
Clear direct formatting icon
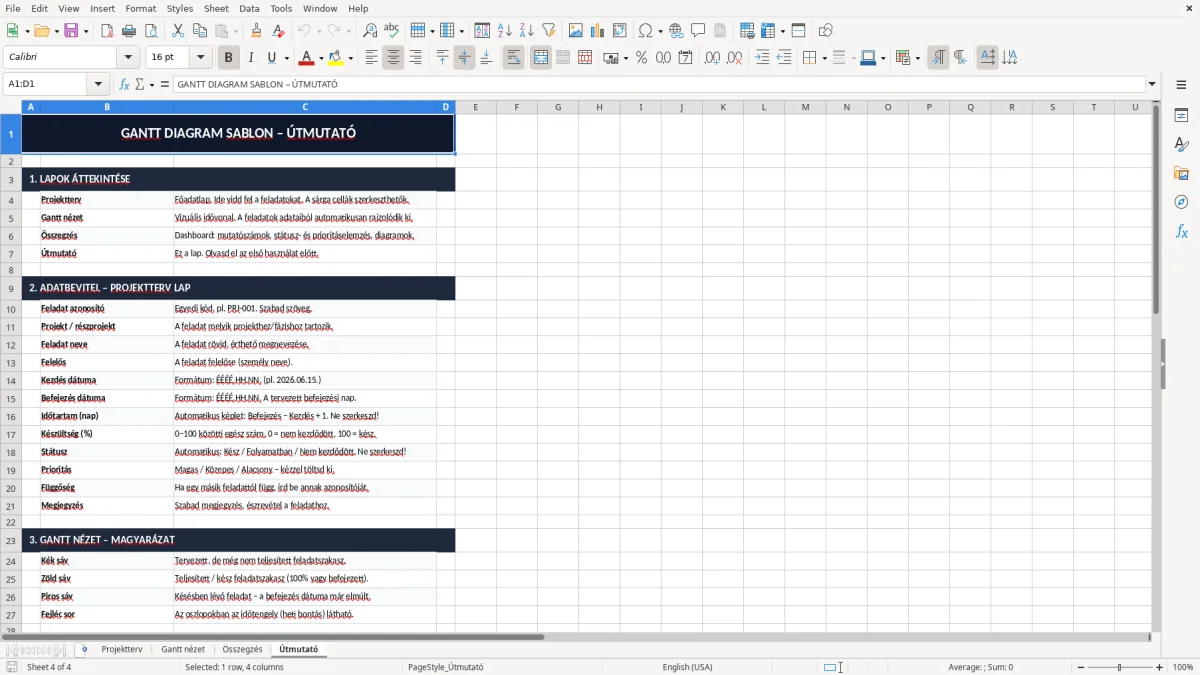pyautogui.click(x=279, y=31)
